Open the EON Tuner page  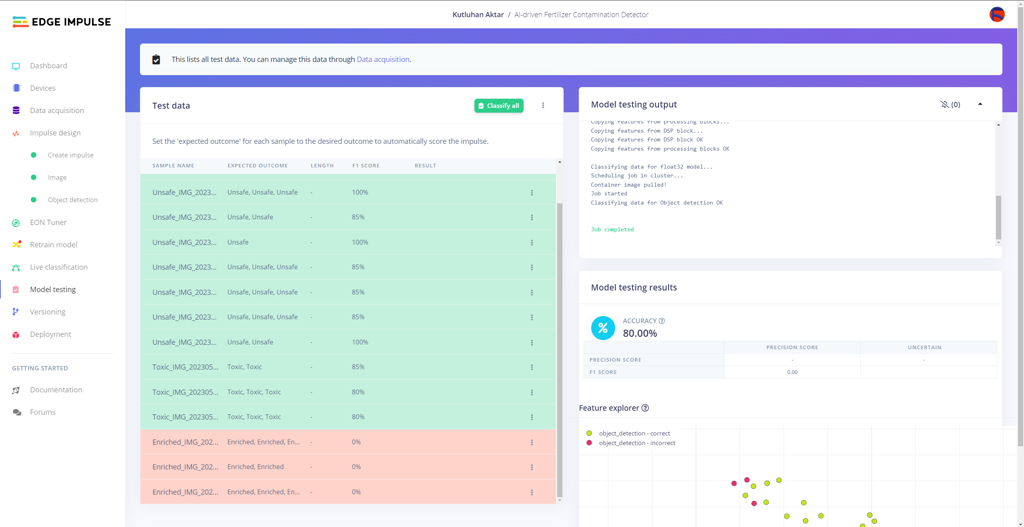tap(48, 222)
